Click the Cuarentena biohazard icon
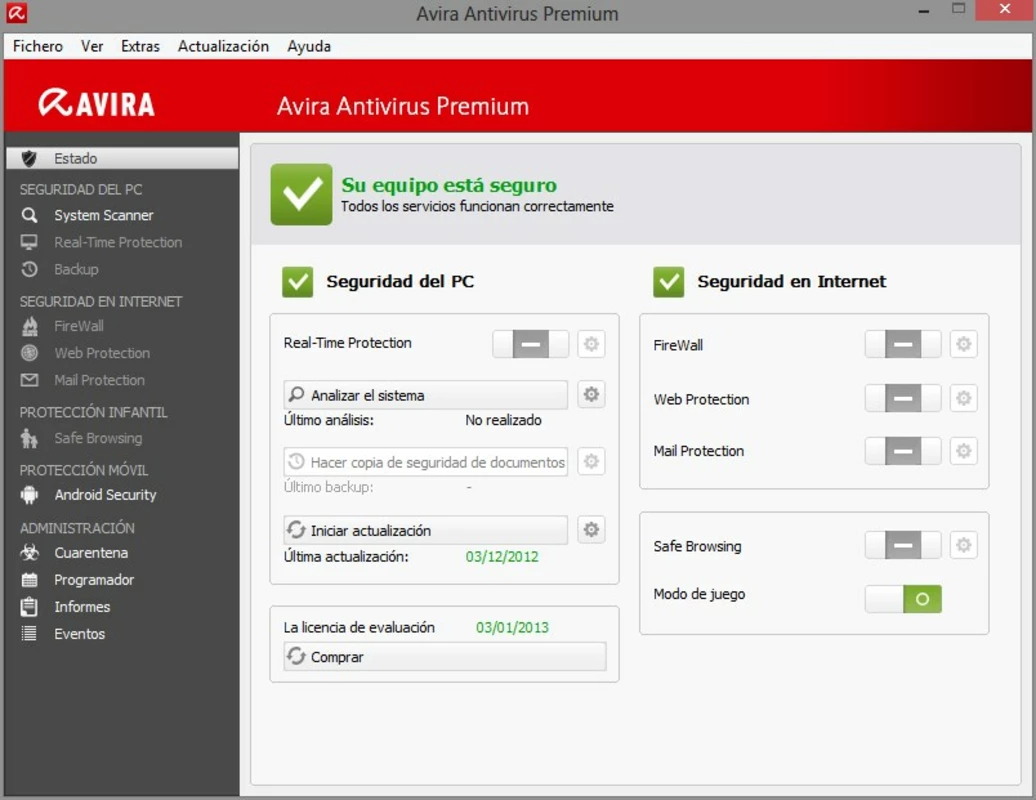The image size is (1036, 800). pyautogui.click(x=29, y=553)
